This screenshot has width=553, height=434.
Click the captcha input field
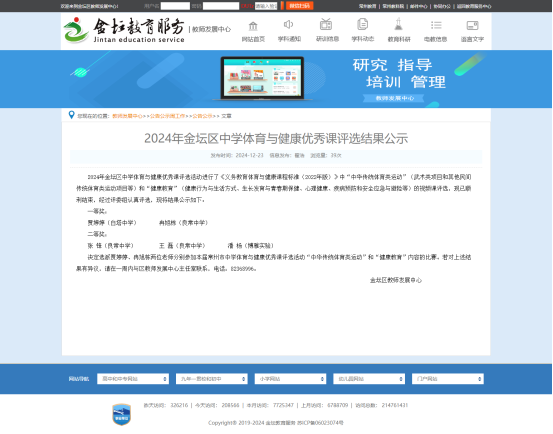click(x=266, y=6)
